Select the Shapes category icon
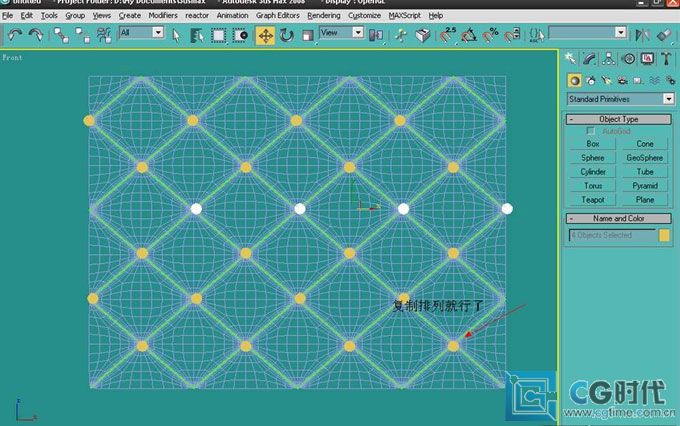 pyautogui.click(x=591, y=80)
